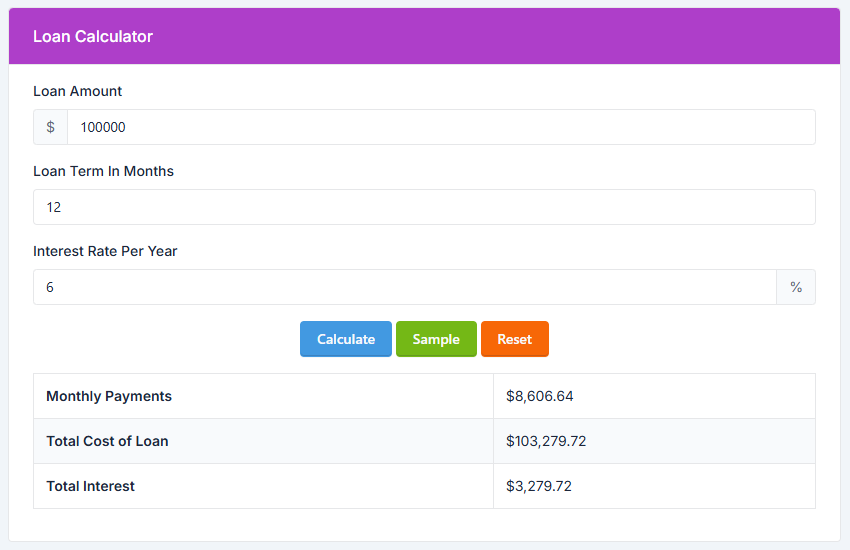850x550 pixels.
Task: Click the $103,279.72 total cost value
Action: click(548, 441)
